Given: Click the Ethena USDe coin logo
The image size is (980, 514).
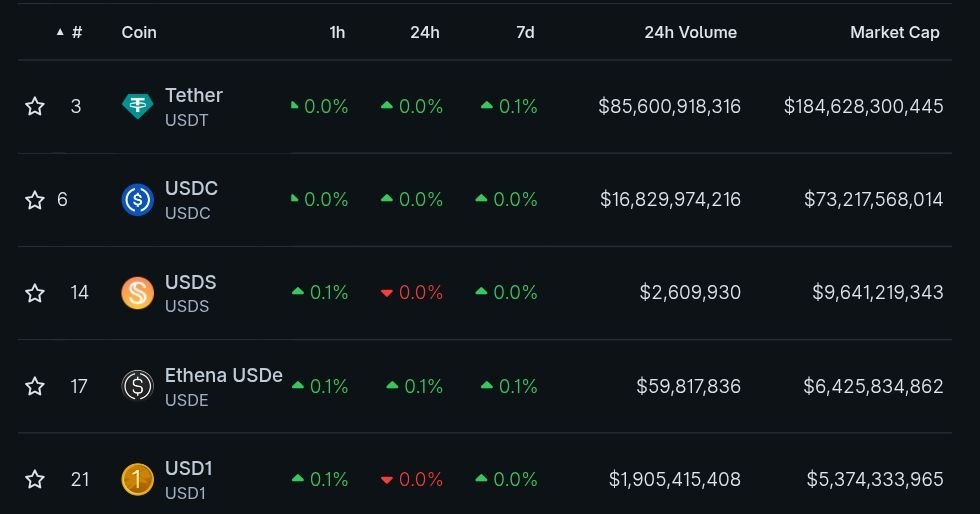Looking at the screenshot, I should 137,386.
